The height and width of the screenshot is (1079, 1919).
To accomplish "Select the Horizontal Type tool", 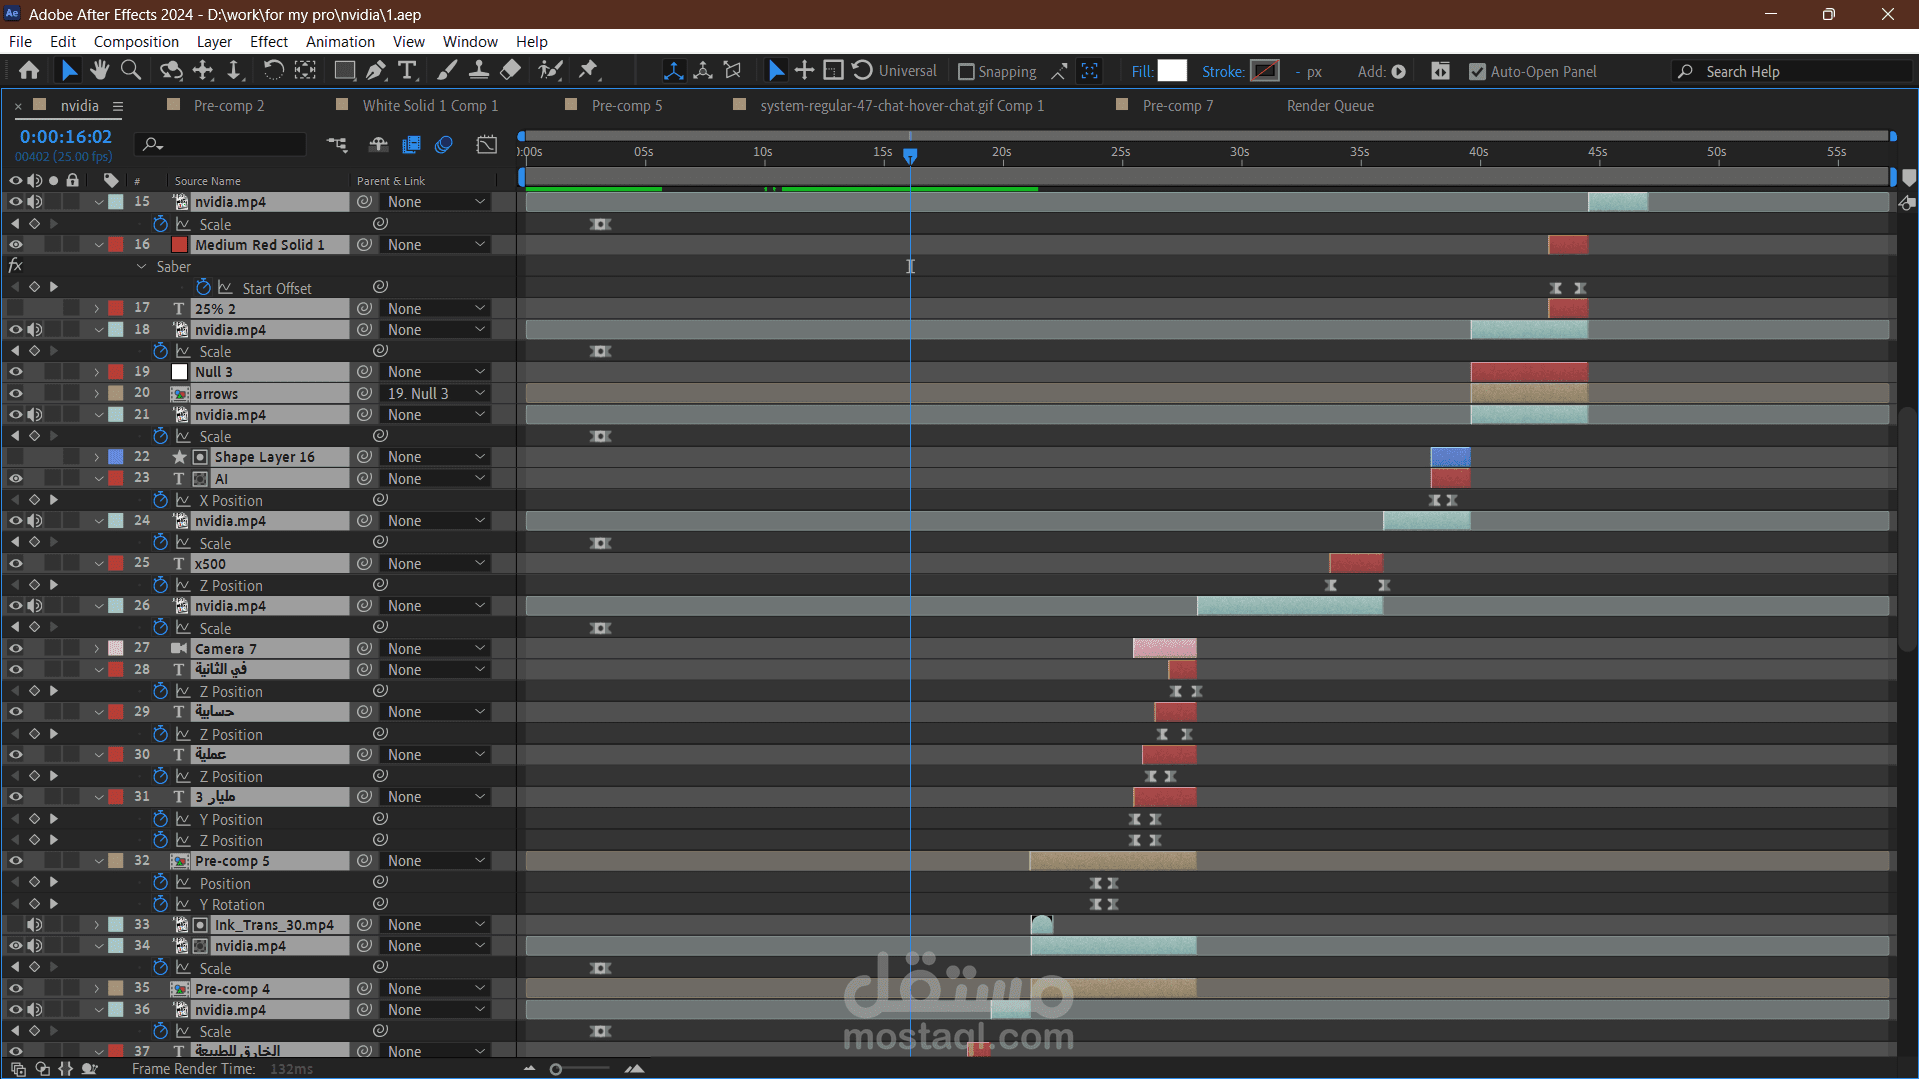I will tap(407, 71).
